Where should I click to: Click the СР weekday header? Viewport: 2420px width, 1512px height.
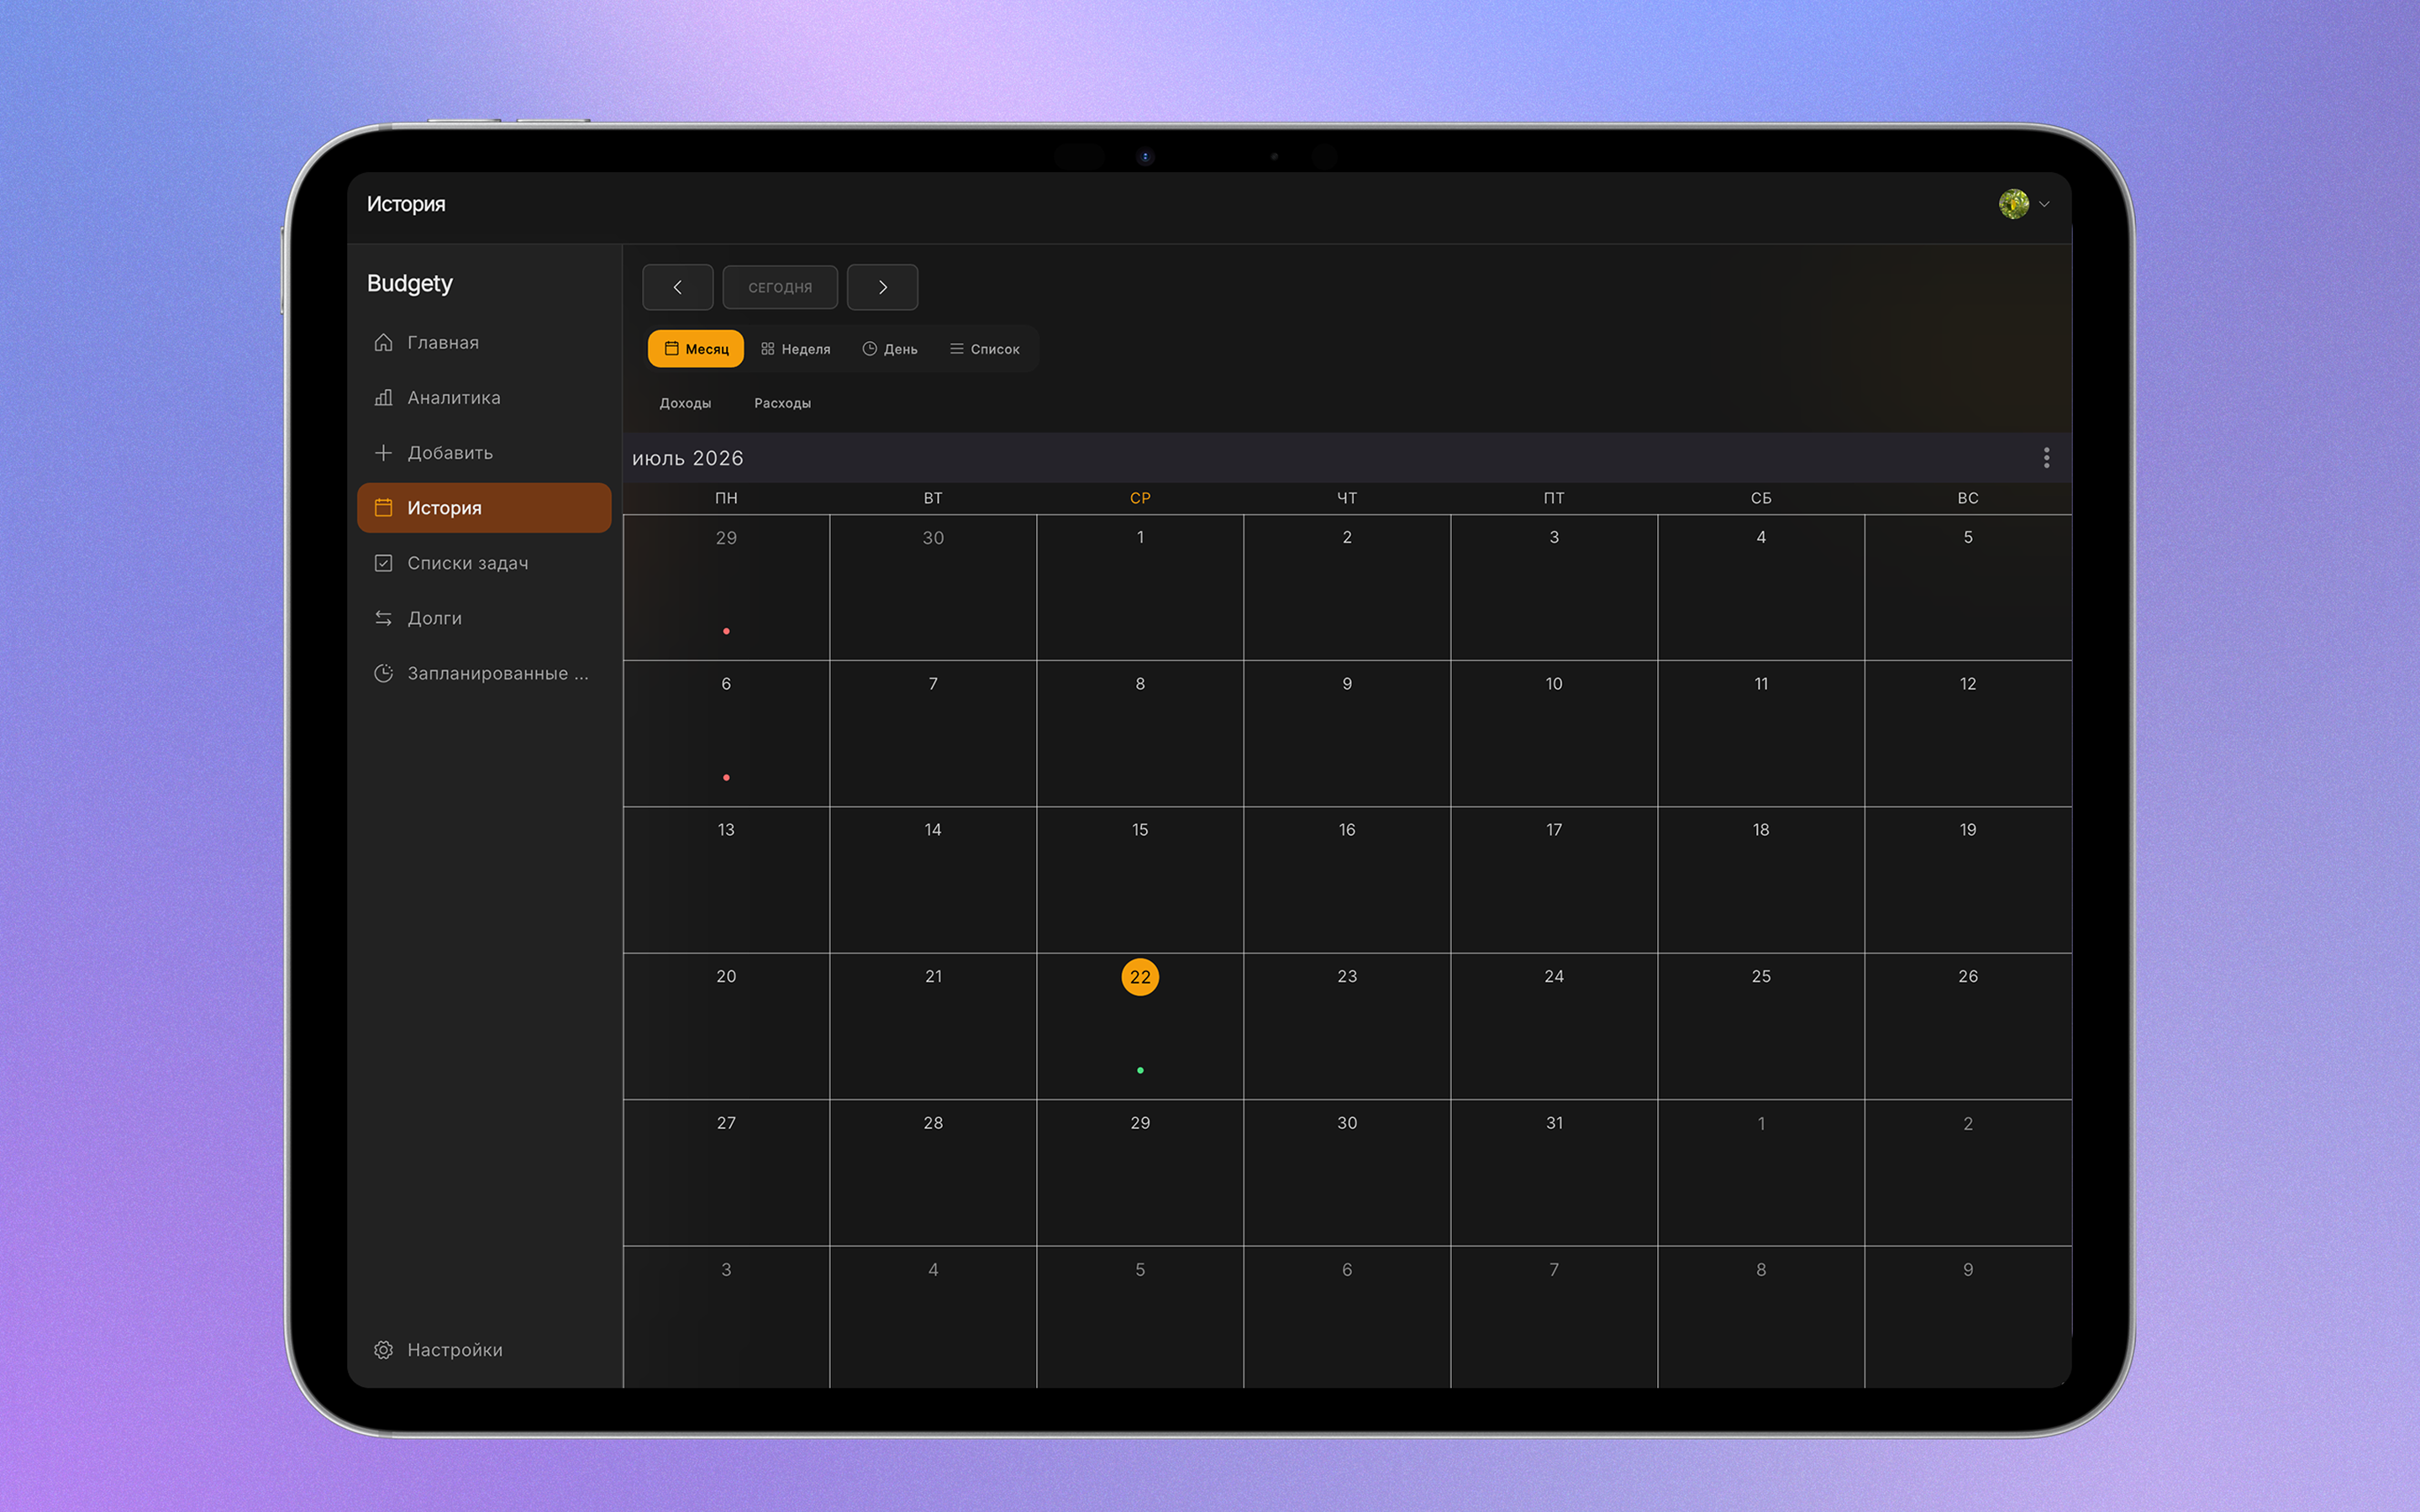click(x=1140, y=498)
